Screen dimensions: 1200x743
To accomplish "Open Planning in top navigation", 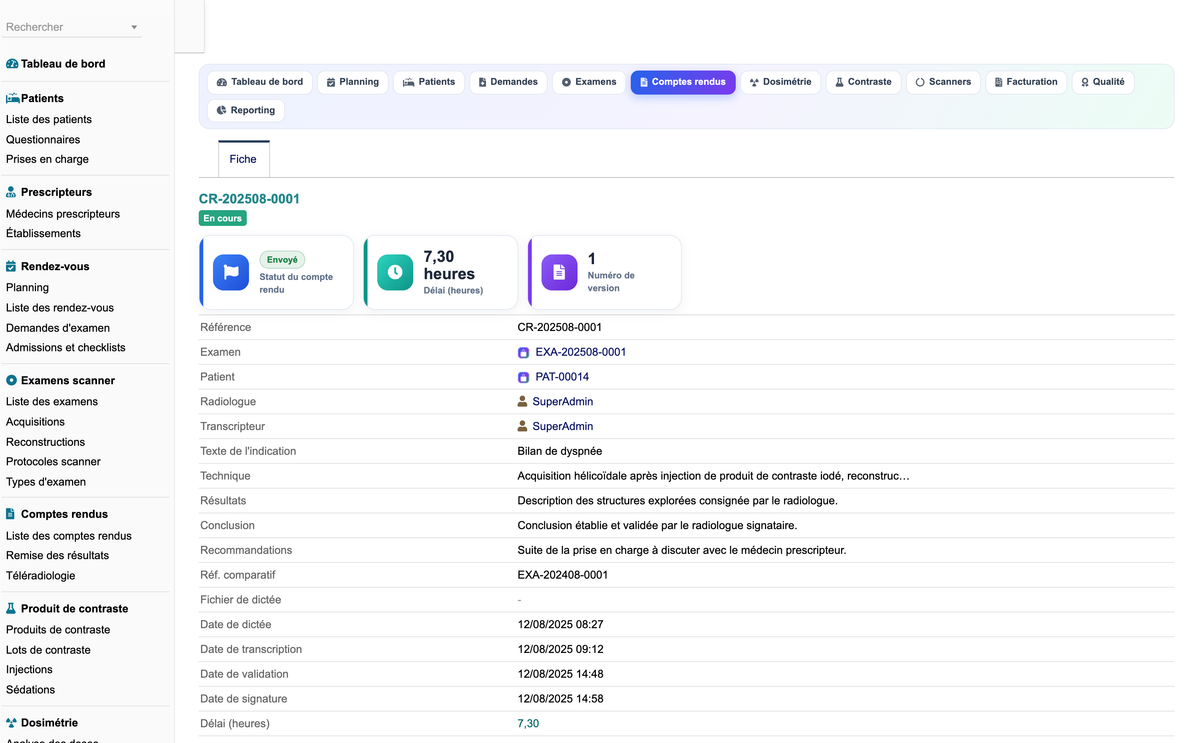I will pos(353,82).
